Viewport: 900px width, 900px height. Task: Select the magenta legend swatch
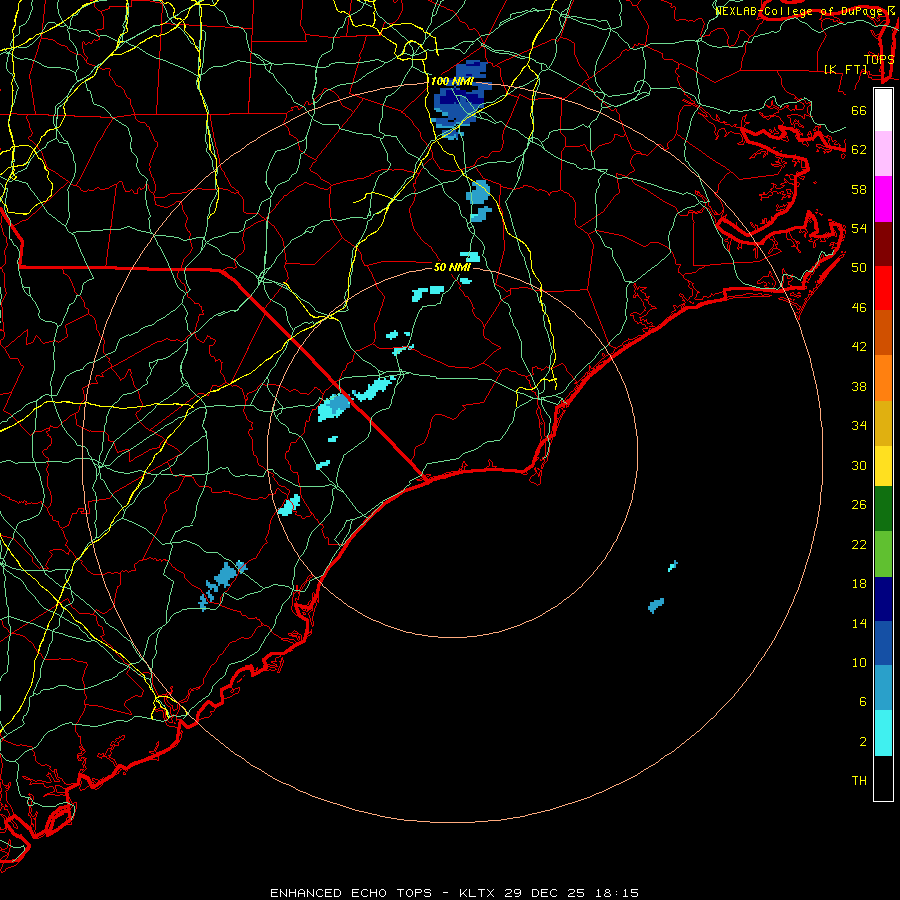[x=883, y=199]
